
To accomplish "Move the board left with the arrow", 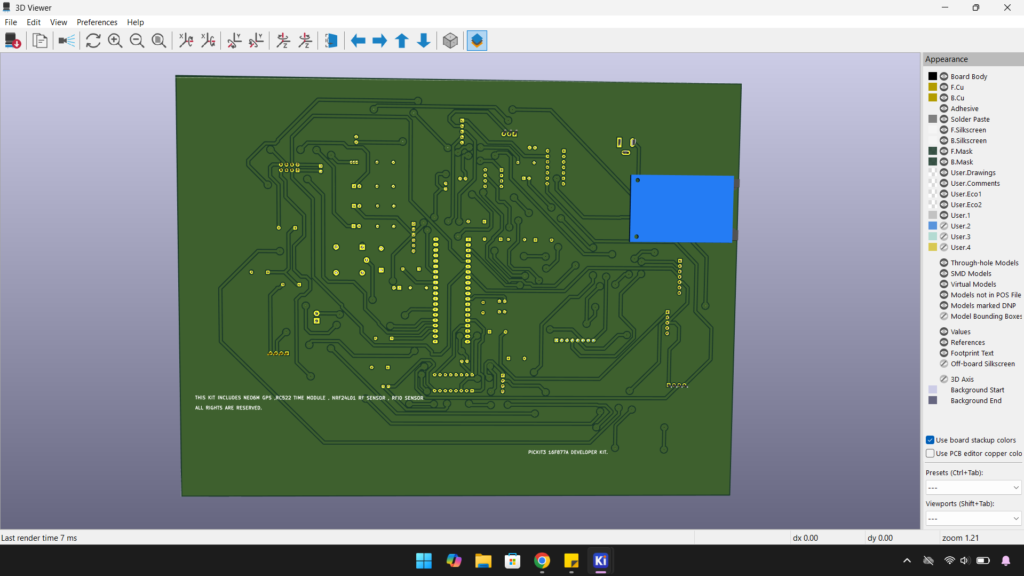I will tap(358, 40).
